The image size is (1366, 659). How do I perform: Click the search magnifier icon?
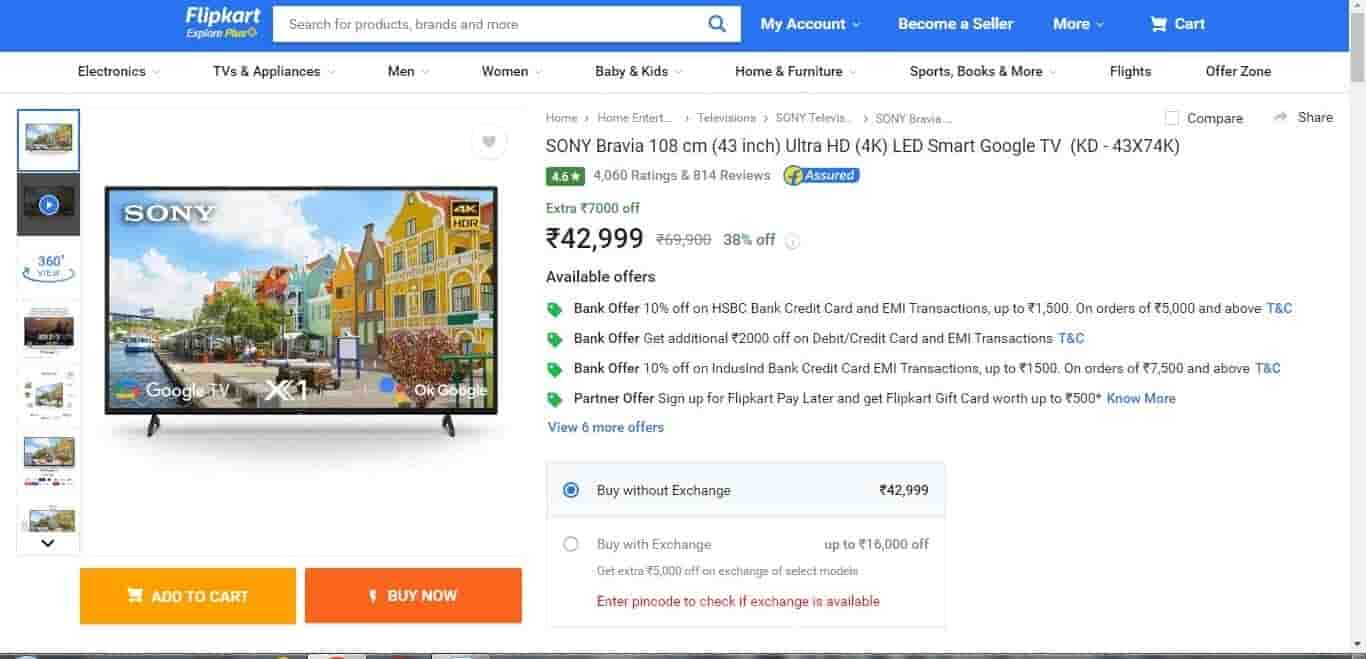pos(717,24)
